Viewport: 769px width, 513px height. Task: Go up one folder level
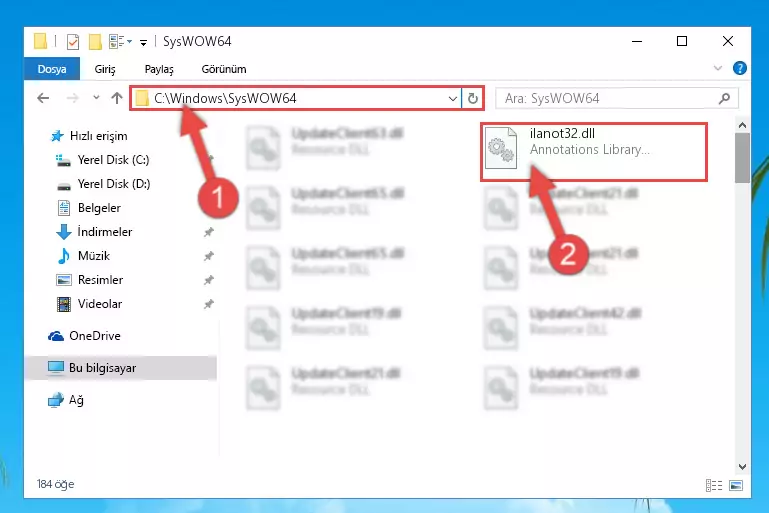click(117, 98)
